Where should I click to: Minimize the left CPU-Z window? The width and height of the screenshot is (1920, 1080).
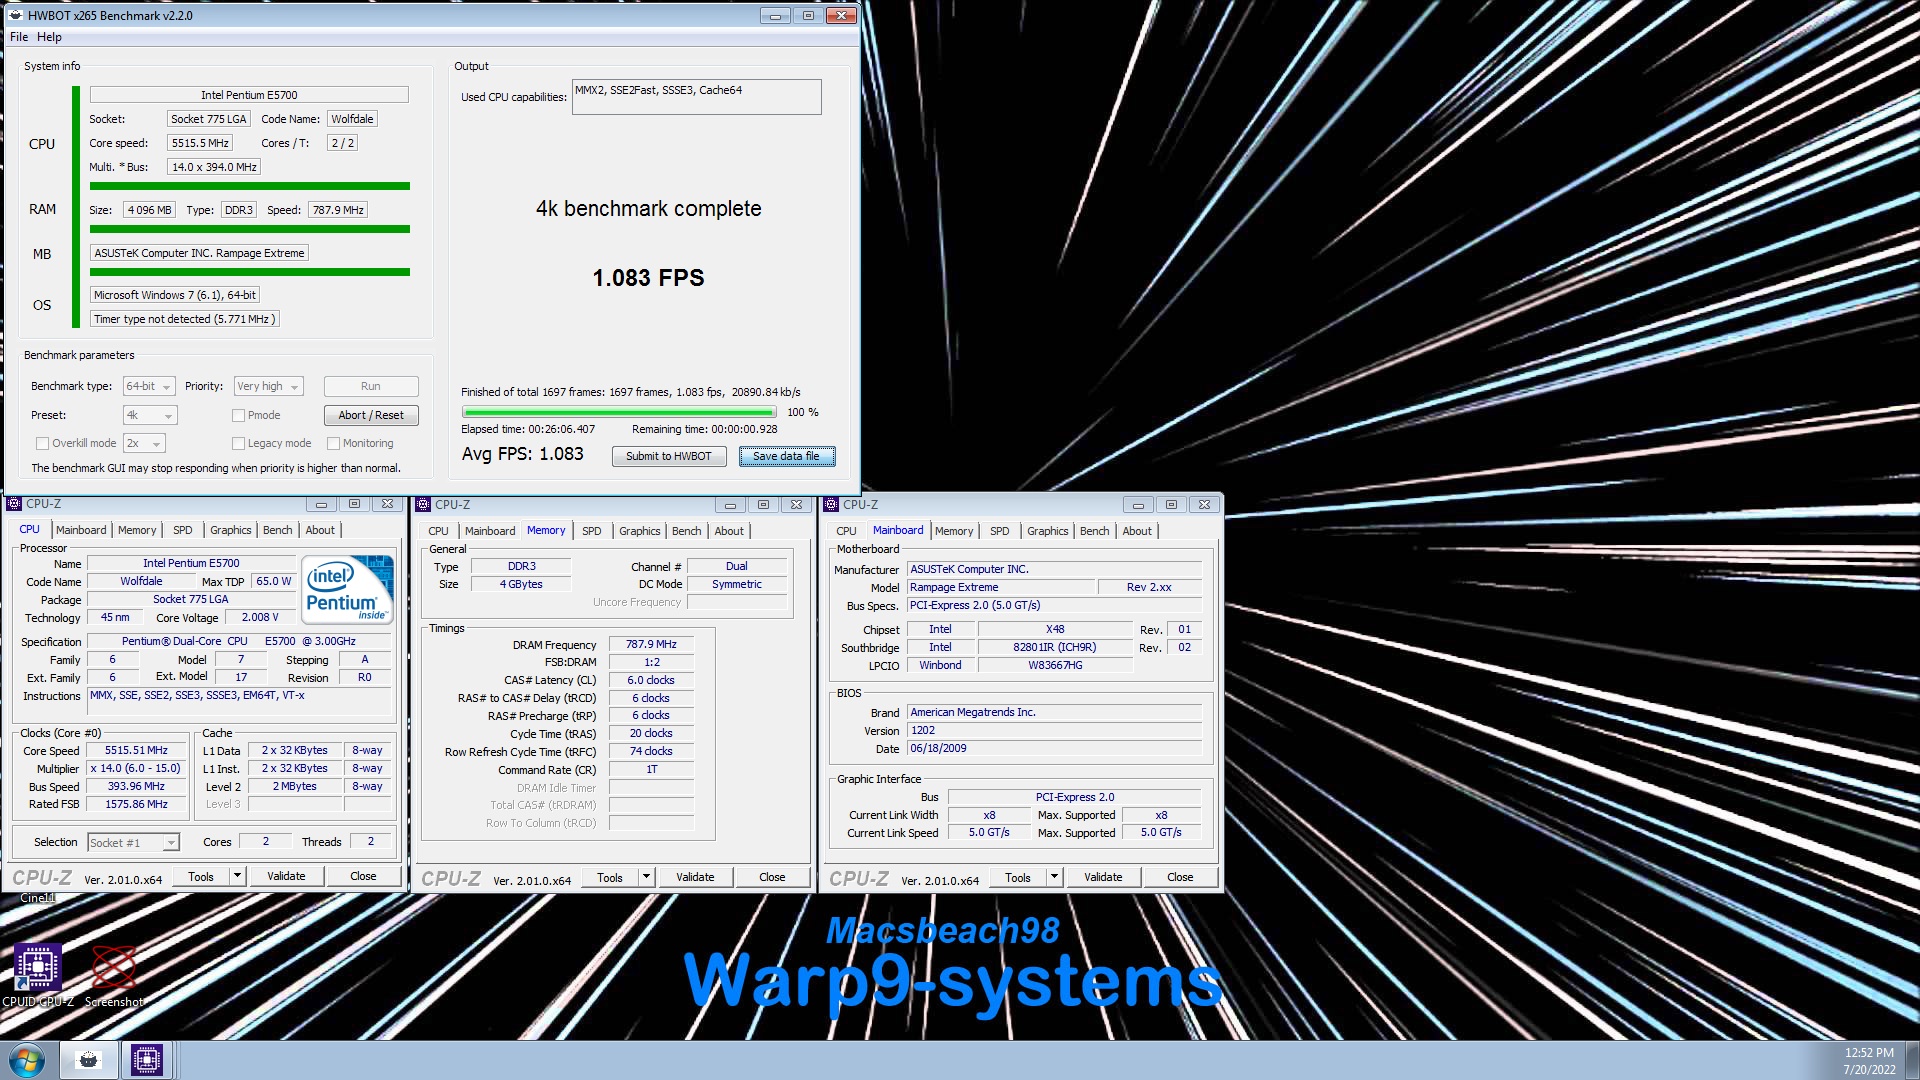[x=321, y=504]
